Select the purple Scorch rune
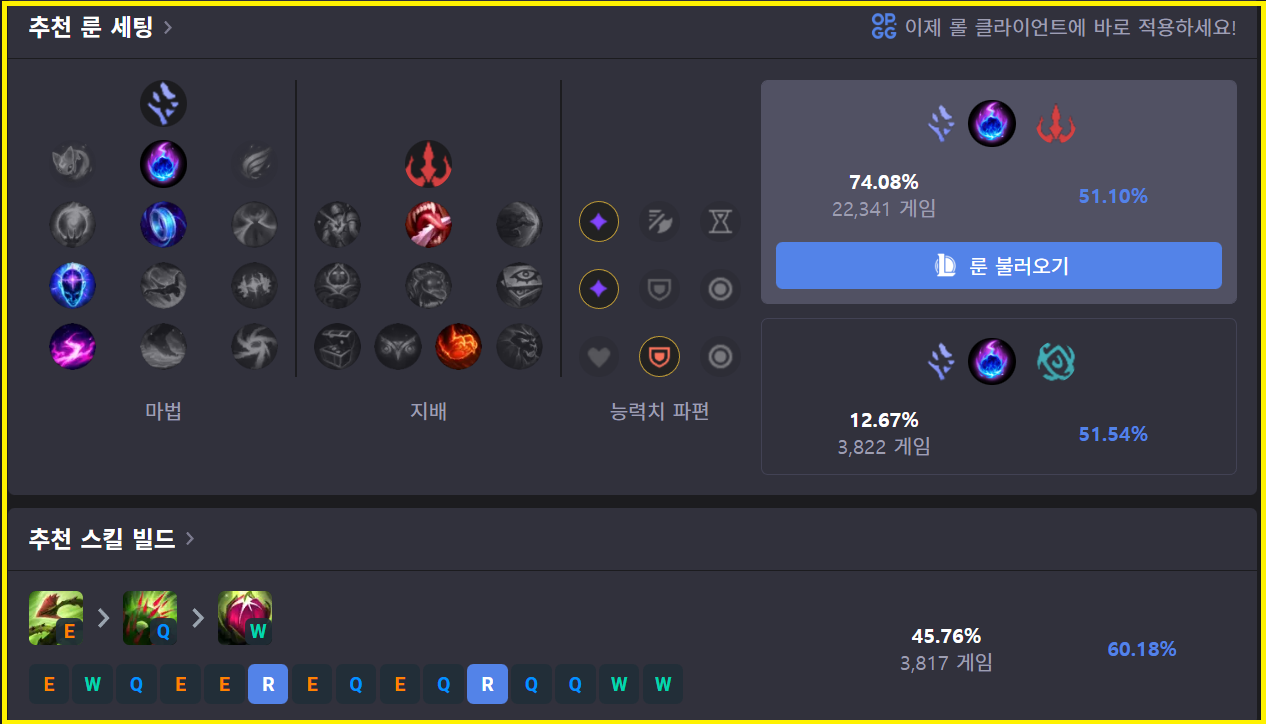 point(73,346)
